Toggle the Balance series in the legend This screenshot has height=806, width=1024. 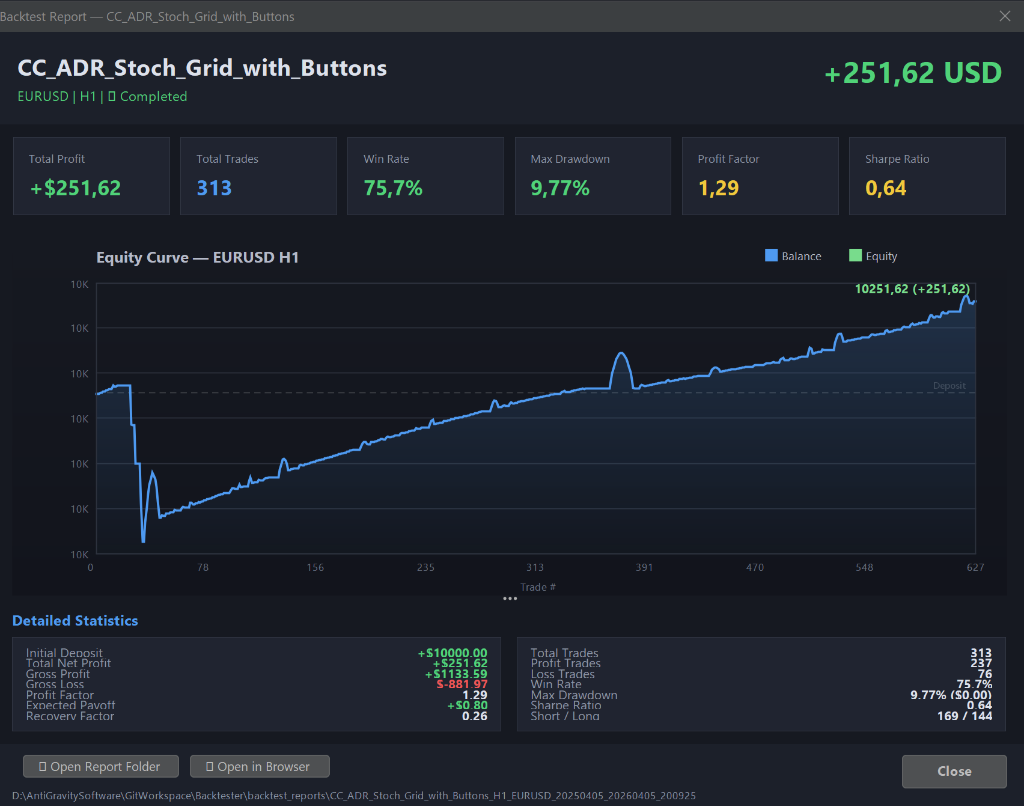tap(793, 256)
